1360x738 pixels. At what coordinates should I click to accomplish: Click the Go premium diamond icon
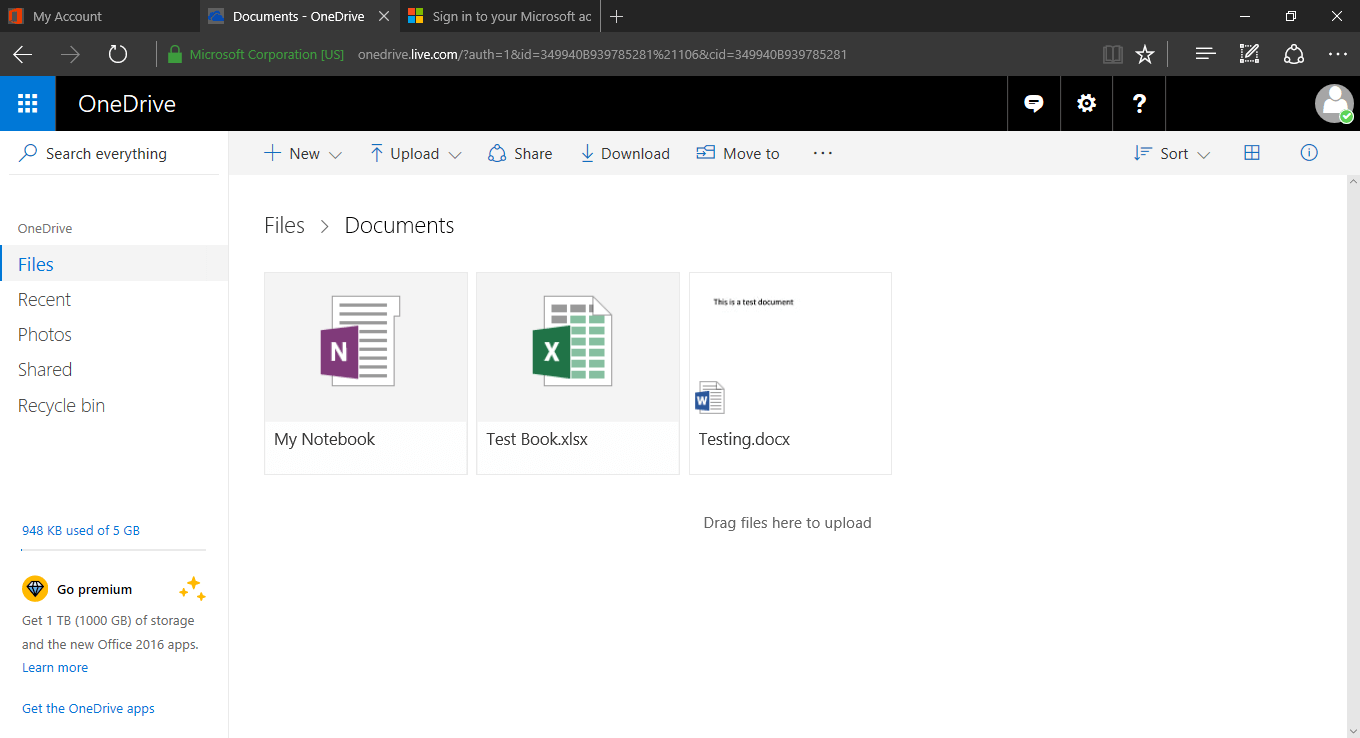click(35, 588)
